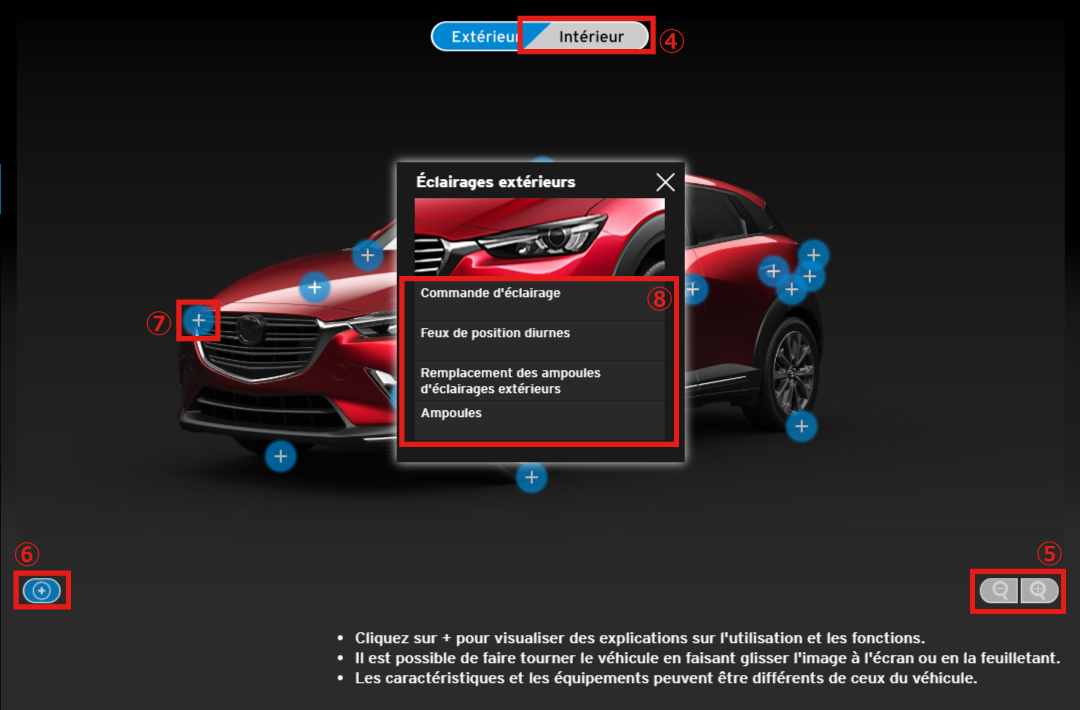This screenshot has width=1080, height=710.
Task: Close the Éclairages extérieurs popup
Action: click(665, 182)
